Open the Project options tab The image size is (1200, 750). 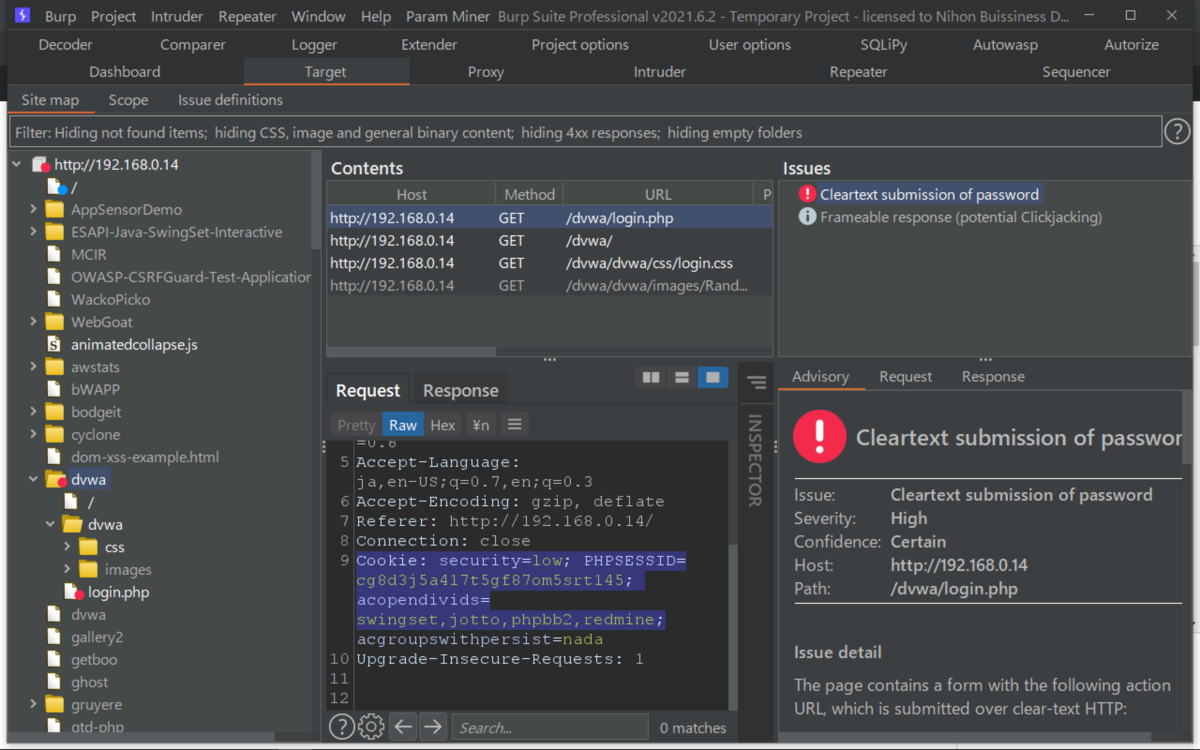(x=580, y=45)
